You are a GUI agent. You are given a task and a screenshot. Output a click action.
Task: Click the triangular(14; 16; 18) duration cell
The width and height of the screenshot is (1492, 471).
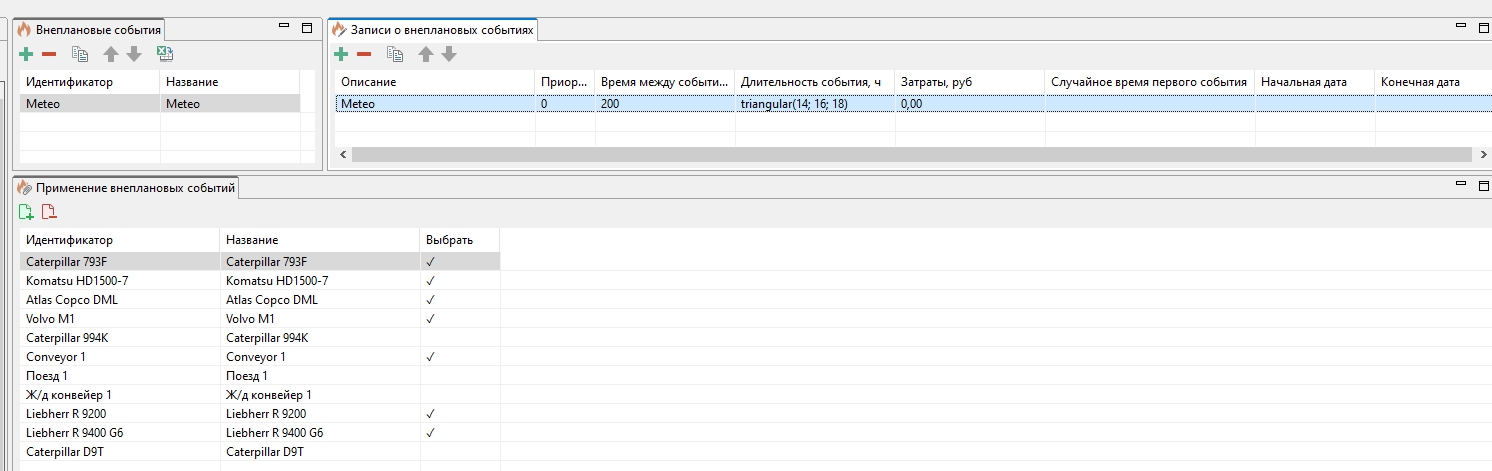[x=815, y=103]
